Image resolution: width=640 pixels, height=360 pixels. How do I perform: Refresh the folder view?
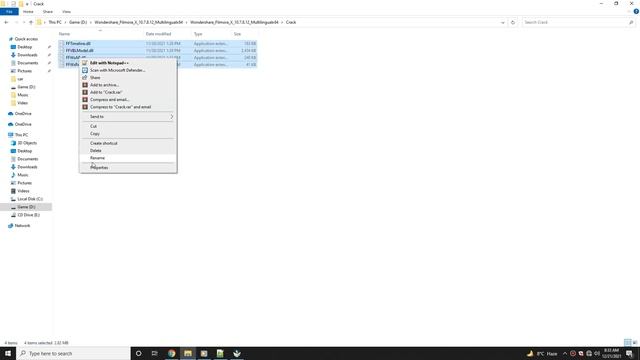(513, 22)
